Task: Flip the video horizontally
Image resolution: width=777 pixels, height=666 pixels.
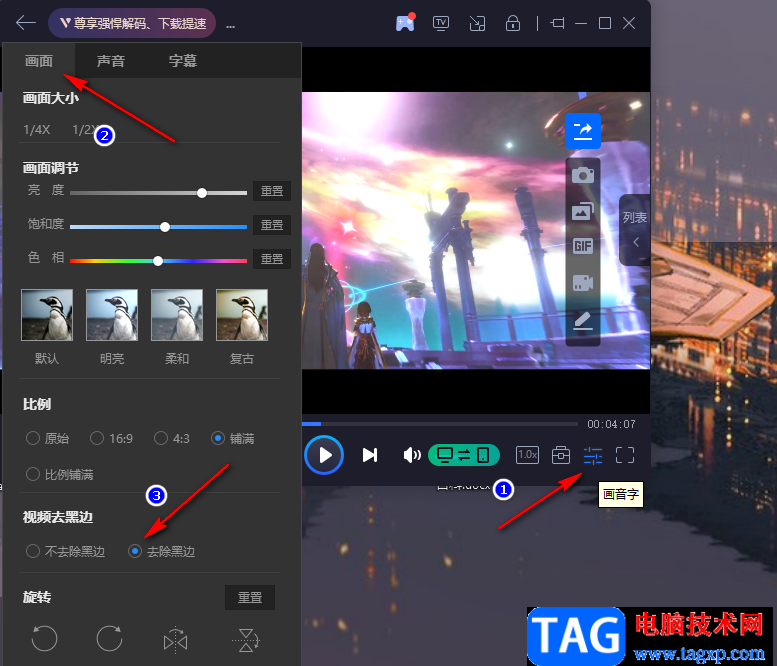Action: (175, 639)
